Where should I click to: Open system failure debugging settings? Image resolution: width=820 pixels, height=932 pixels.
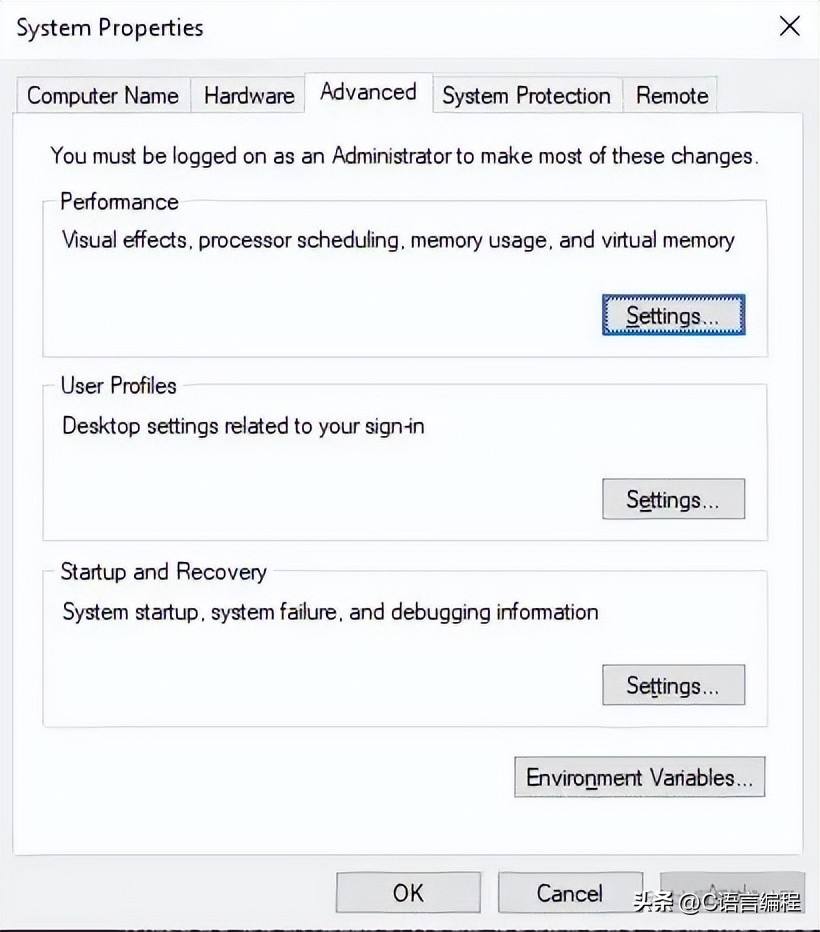pos(673,685)
